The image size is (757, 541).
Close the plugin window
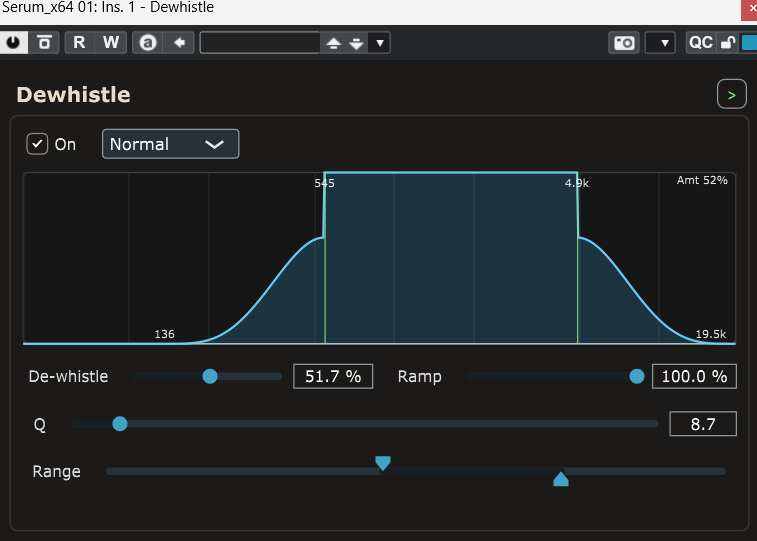(750, 9)
